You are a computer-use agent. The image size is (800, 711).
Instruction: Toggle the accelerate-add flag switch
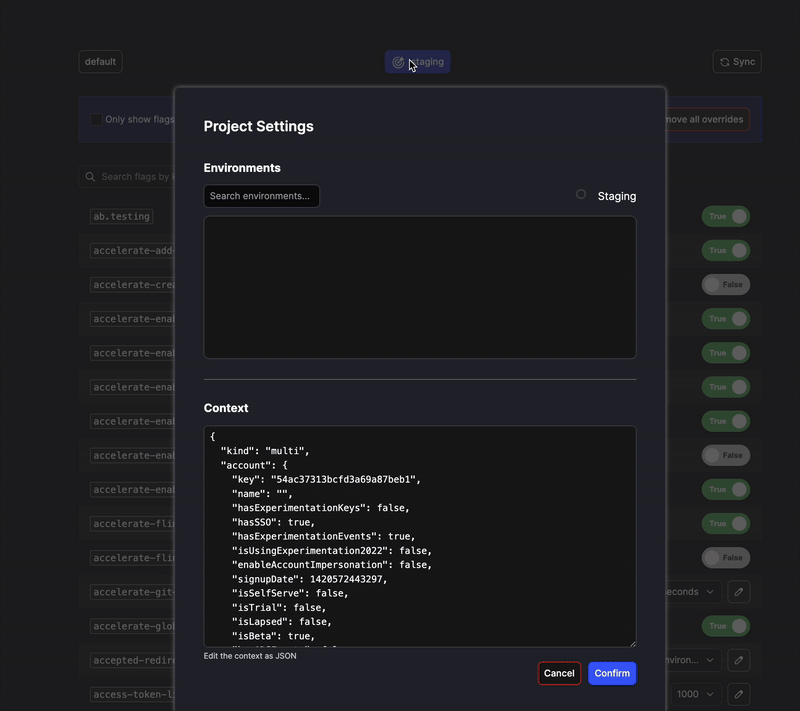(726, 250)
